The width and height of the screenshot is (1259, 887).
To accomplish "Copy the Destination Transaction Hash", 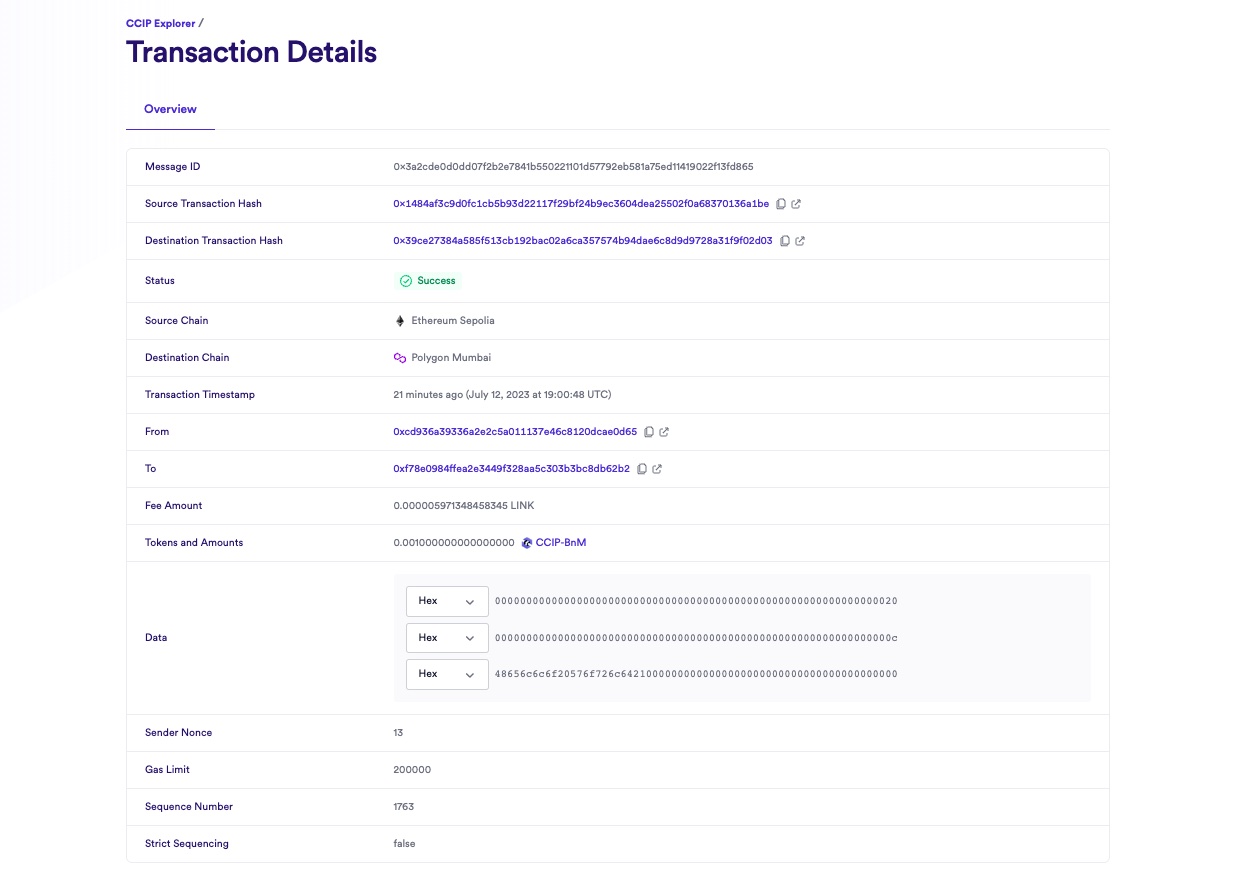I will [785, 241].
